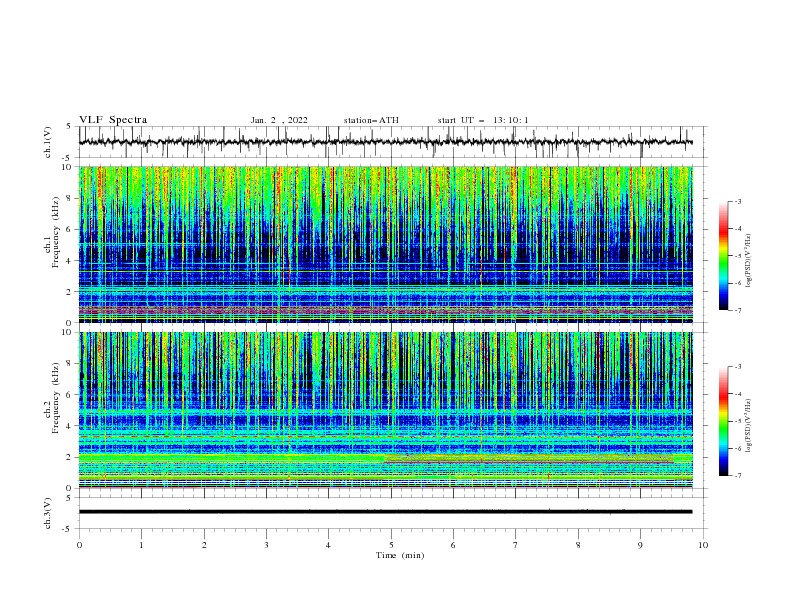Click the ch.1 frequency axis "2" tick
This screenshot has height=612, width=792.
[x=69, y=292]
